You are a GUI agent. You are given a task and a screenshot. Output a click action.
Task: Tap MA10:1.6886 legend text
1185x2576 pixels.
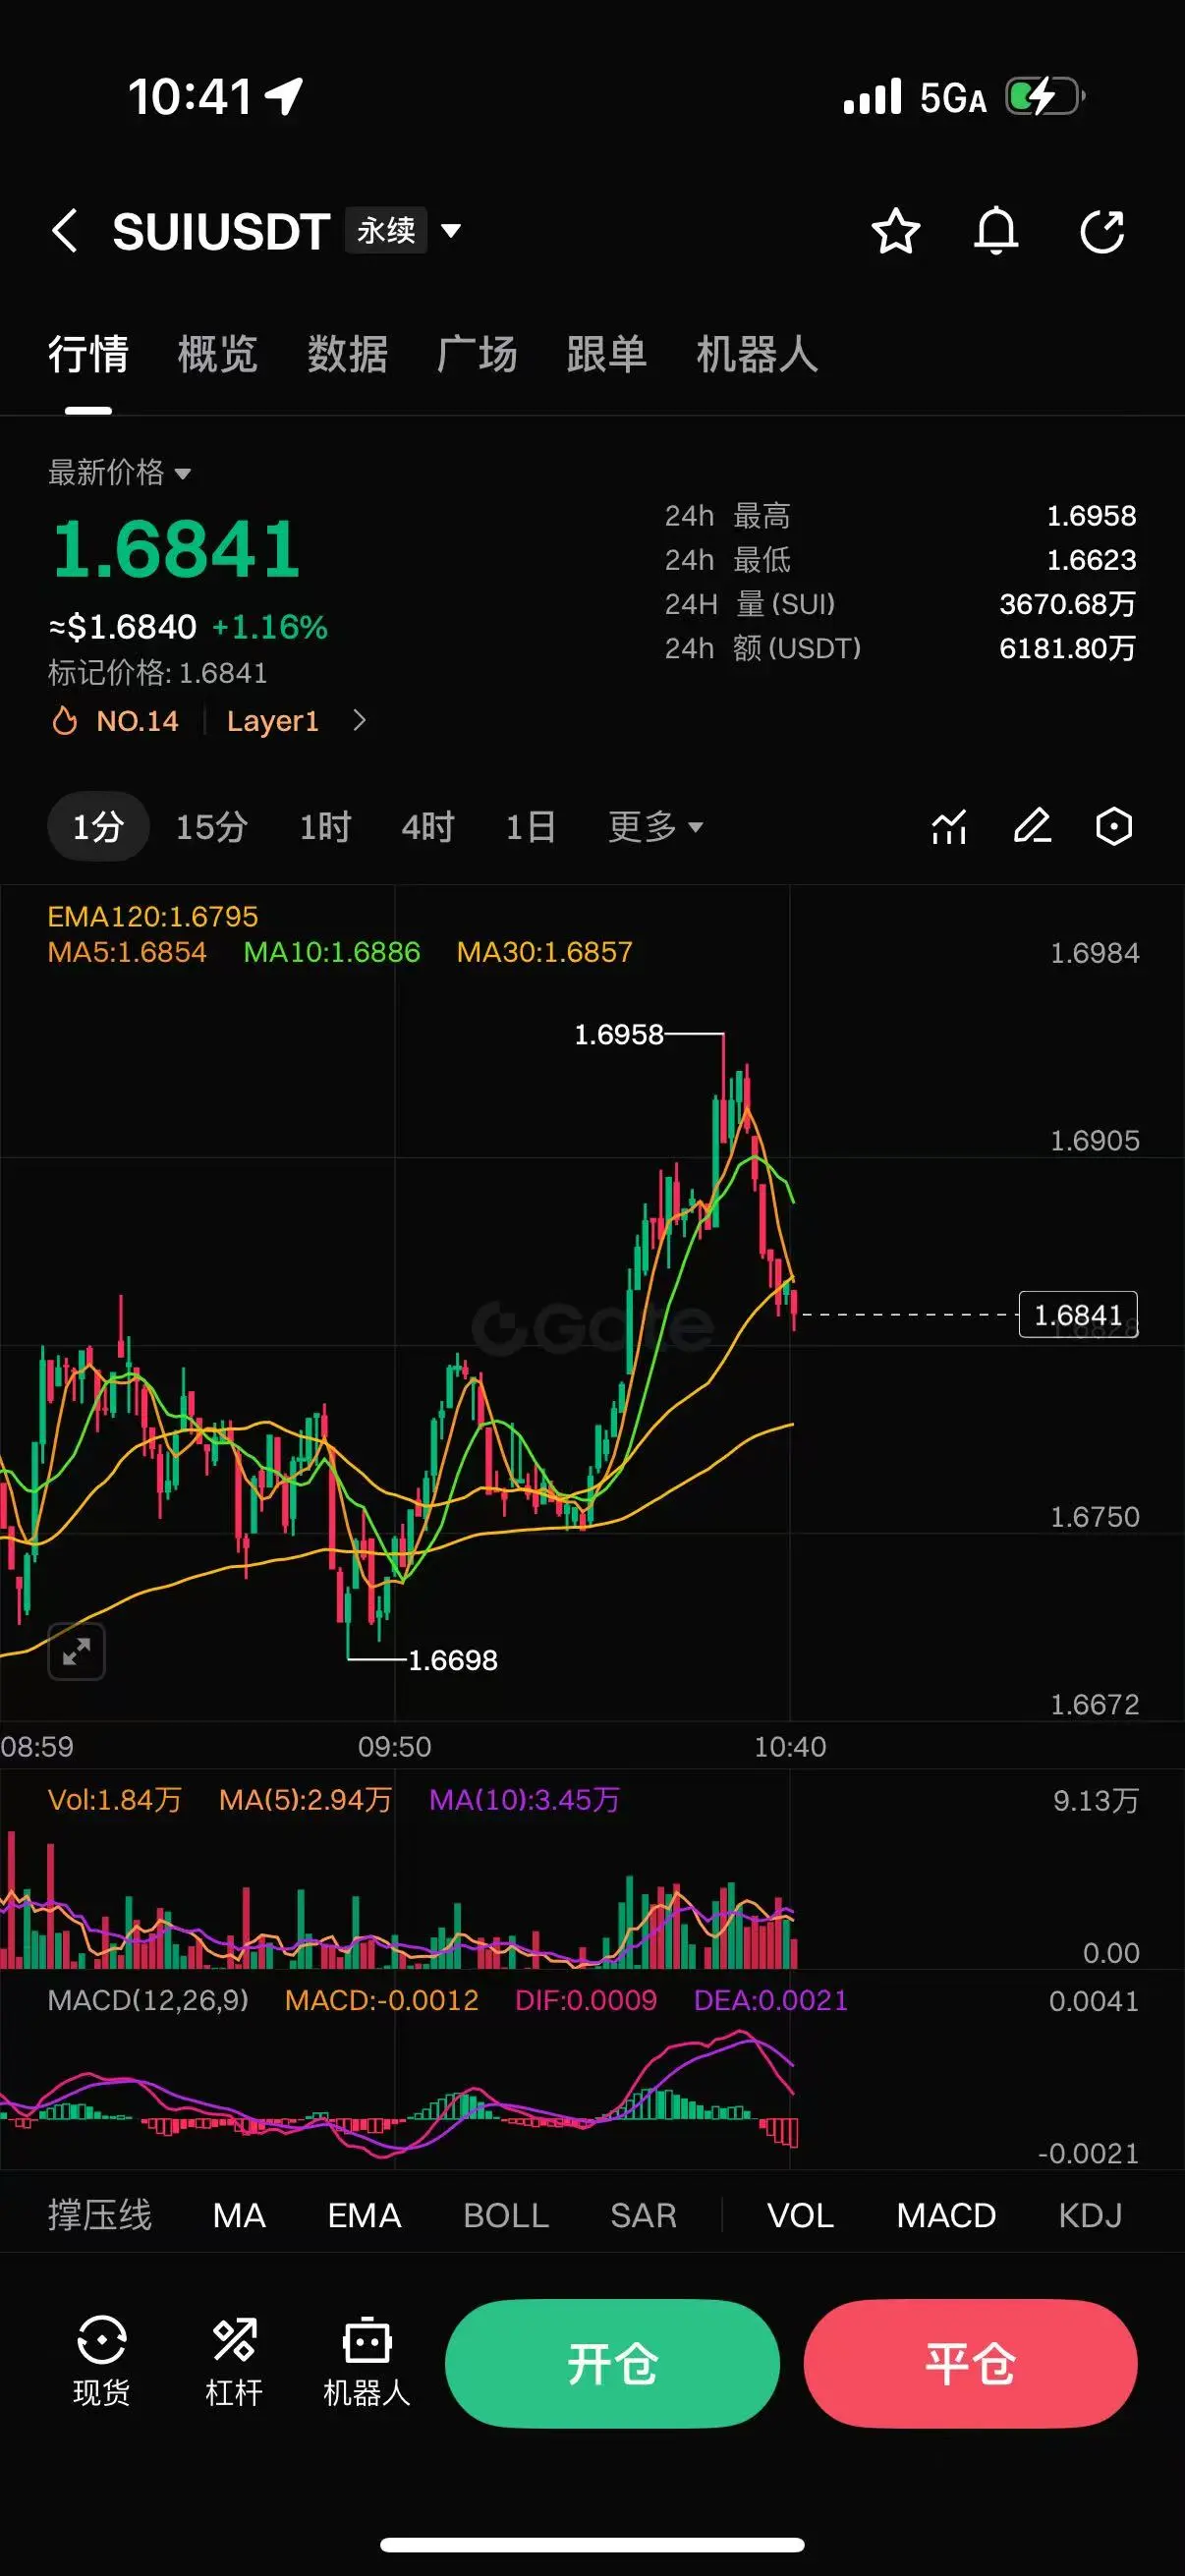click(x=332, y=952)
